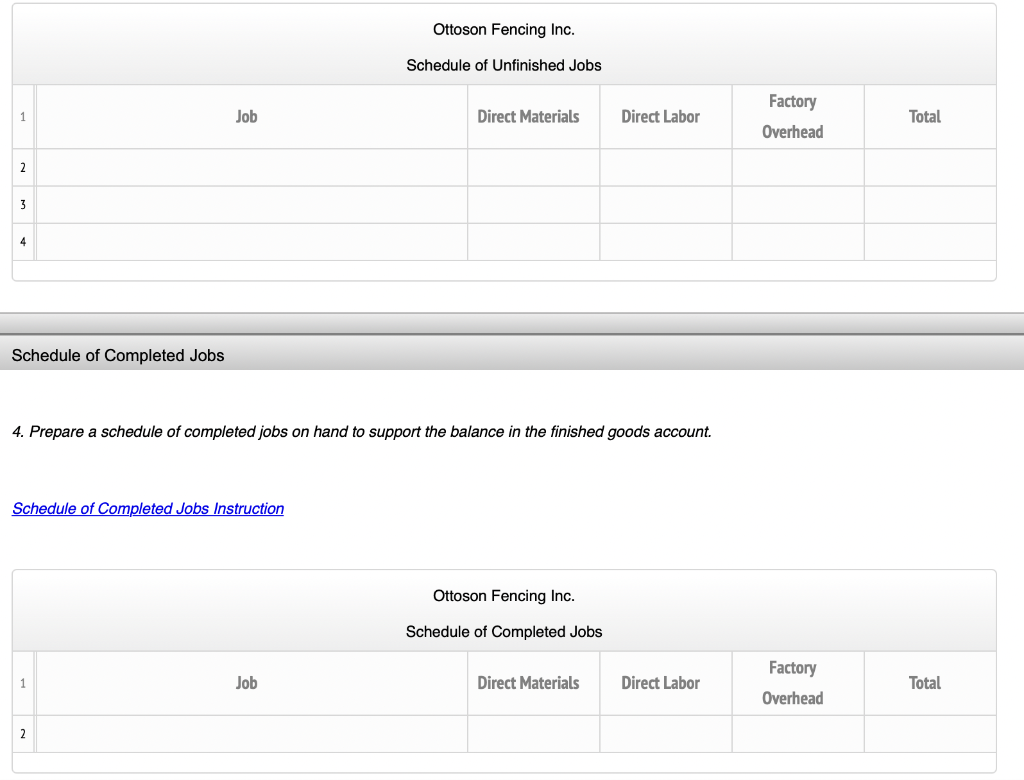Select Factory Overhead cell in Completed Jobs table
The height and width of the screenshot is (780, 1024).
(797, 734)
